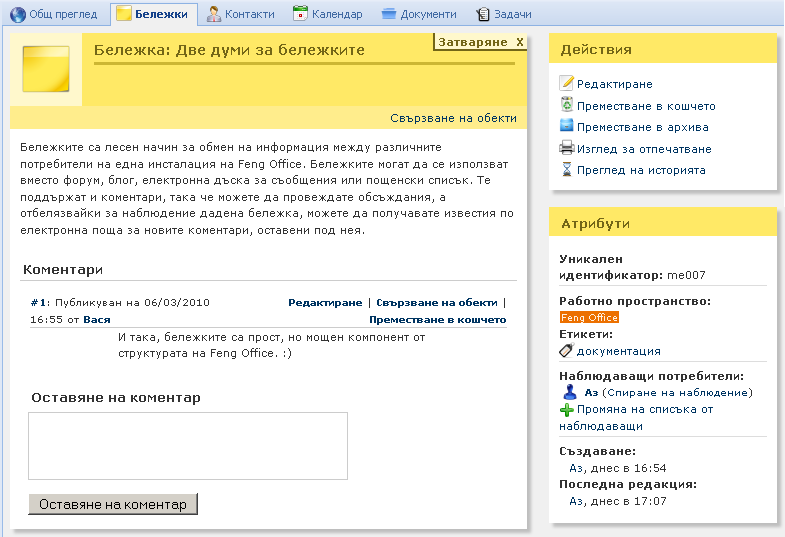
Task: Click the hourglass history icon
Action: click(567, 170)
